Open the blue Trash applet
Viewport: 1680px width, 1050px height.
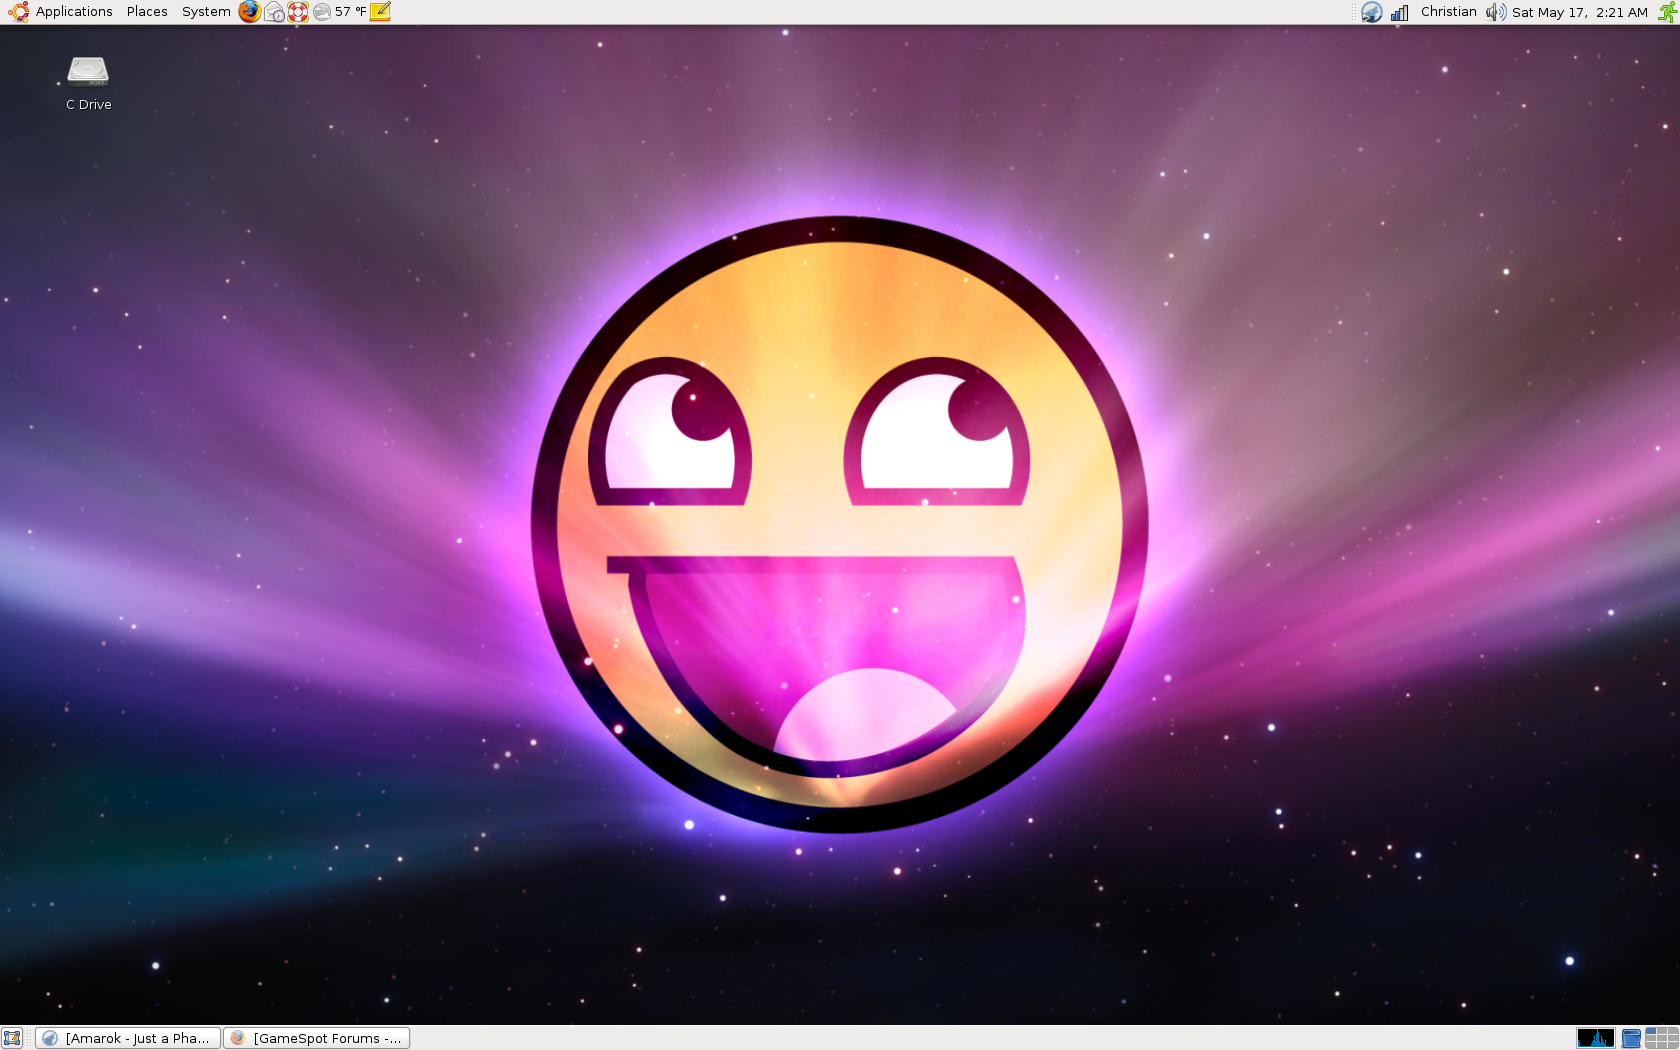click(1631, 1038)
